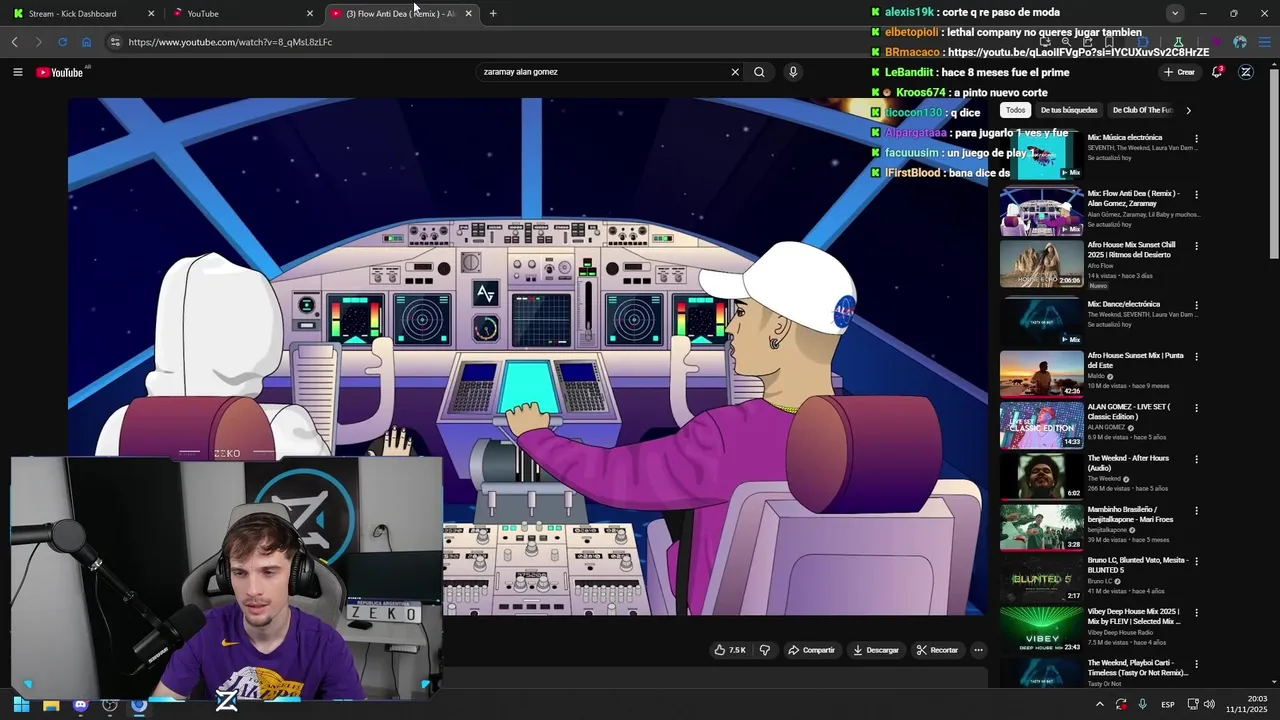Open Vibey Deep House Mix 2025 thumbnail
This screenshot has height=720, width=1280.
click(1041, 630)
